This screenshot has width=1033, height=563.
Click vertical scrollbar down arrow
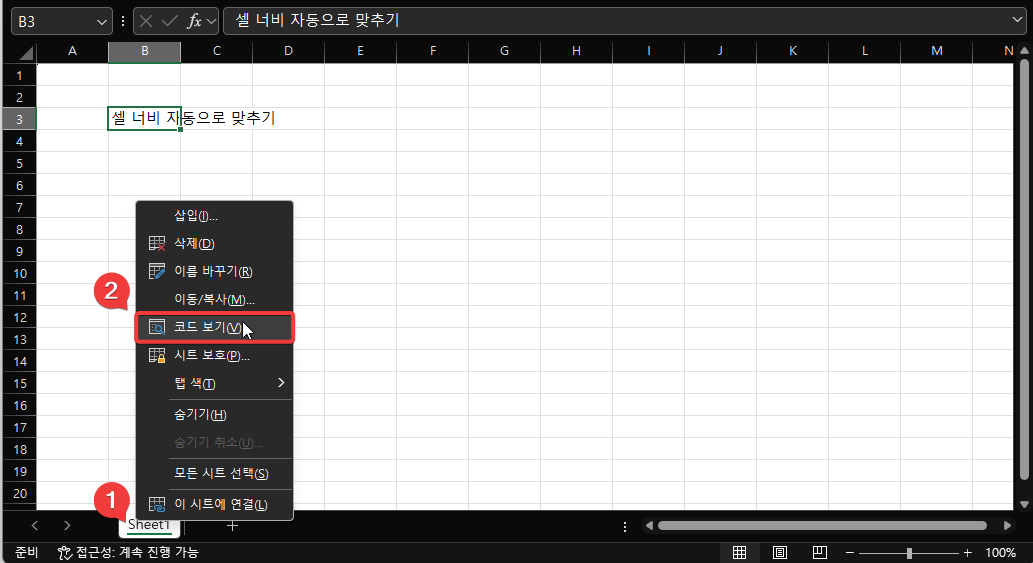[x=1024, y=504]
